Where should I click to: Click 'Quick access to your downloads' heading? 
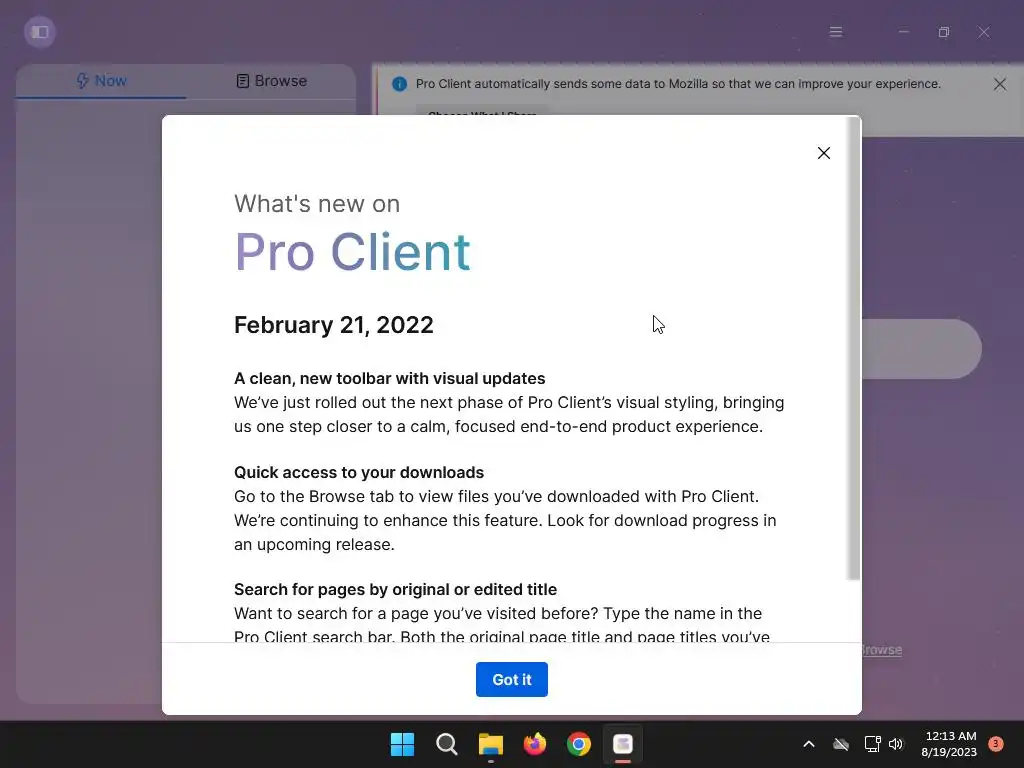point(359,472)
